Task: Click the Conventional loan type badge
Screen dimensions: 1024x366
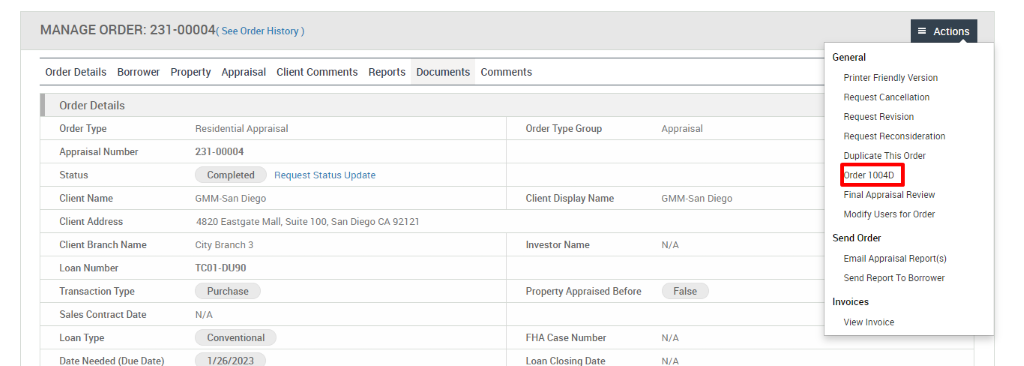Action: [236, 338]
